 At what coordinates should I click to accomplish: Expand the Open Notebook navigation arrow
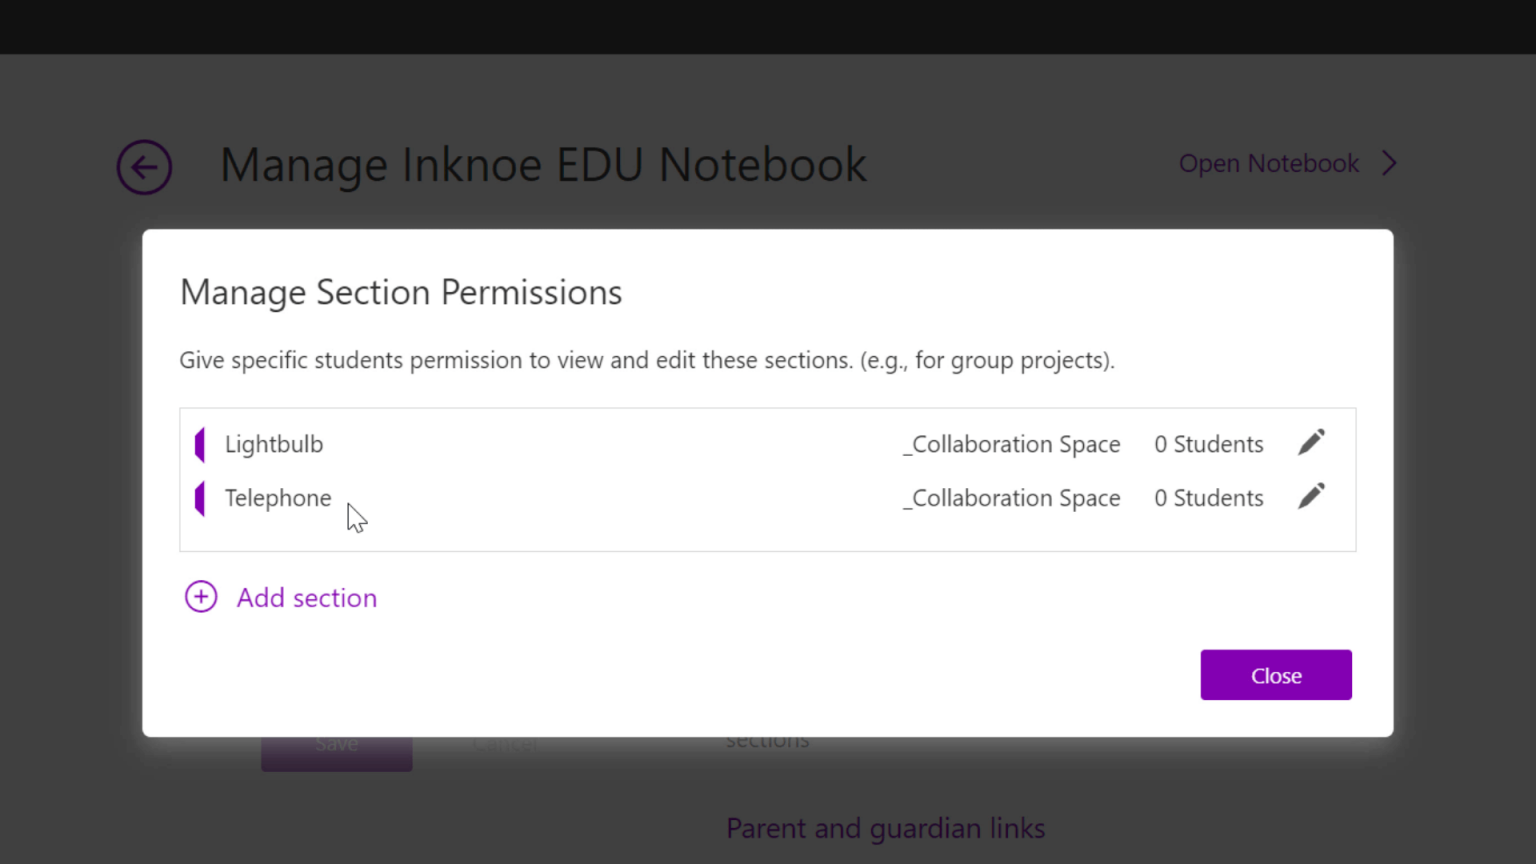click(x=1389, y=163)
